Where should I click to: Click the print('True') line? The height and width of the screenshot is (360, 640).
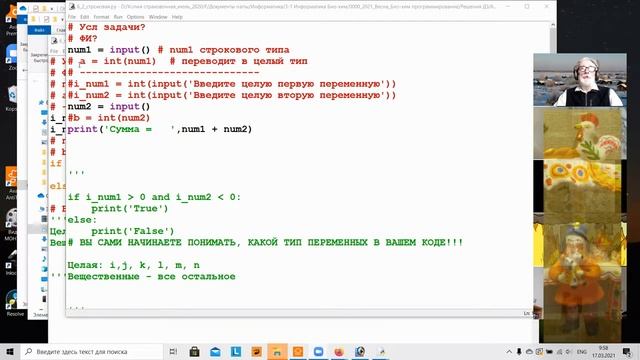(129, 209)
